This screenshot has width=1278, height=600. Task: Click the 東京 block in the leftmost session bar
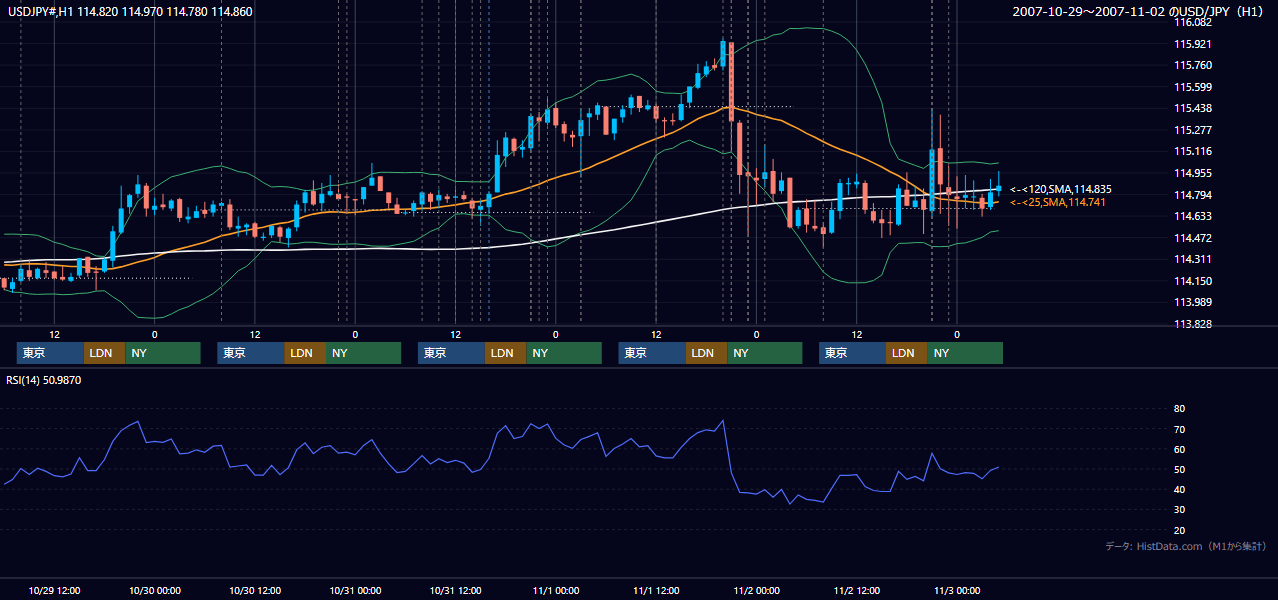(50, 353)
